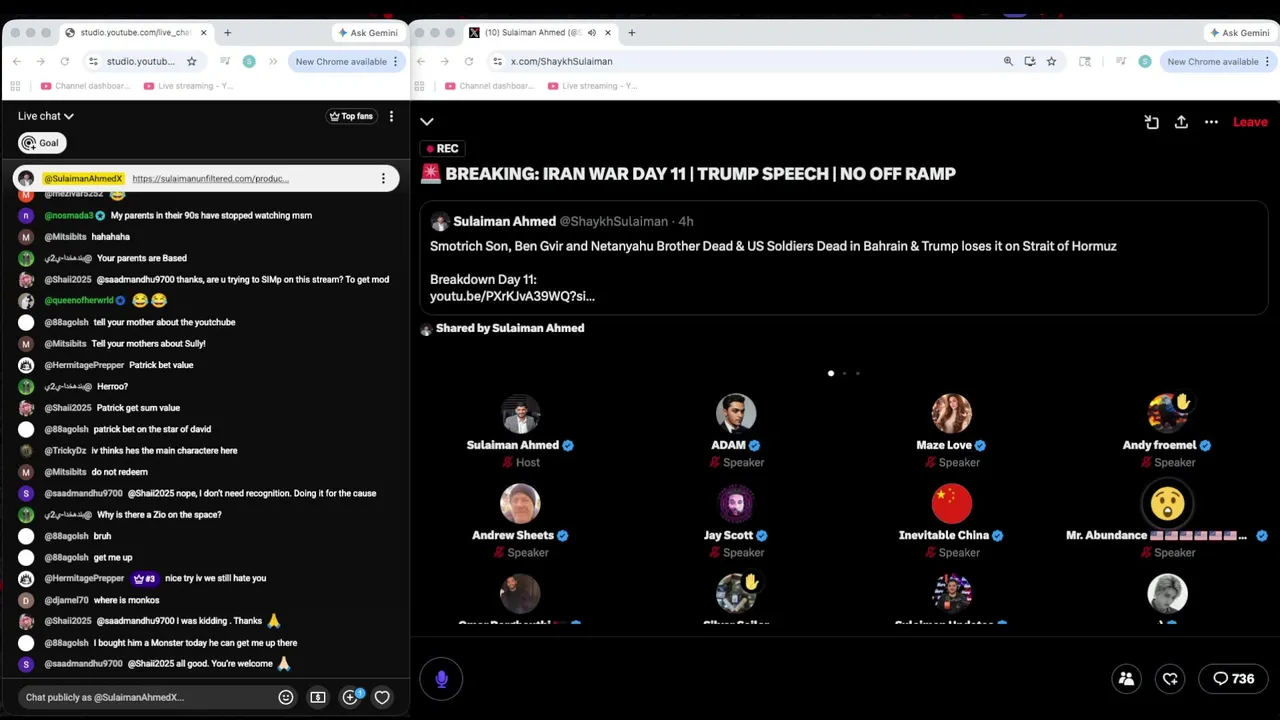The width and height of the screenshot is (1280, 720).
Task: Go to second page dot of speakers
Action: [844, 373]
